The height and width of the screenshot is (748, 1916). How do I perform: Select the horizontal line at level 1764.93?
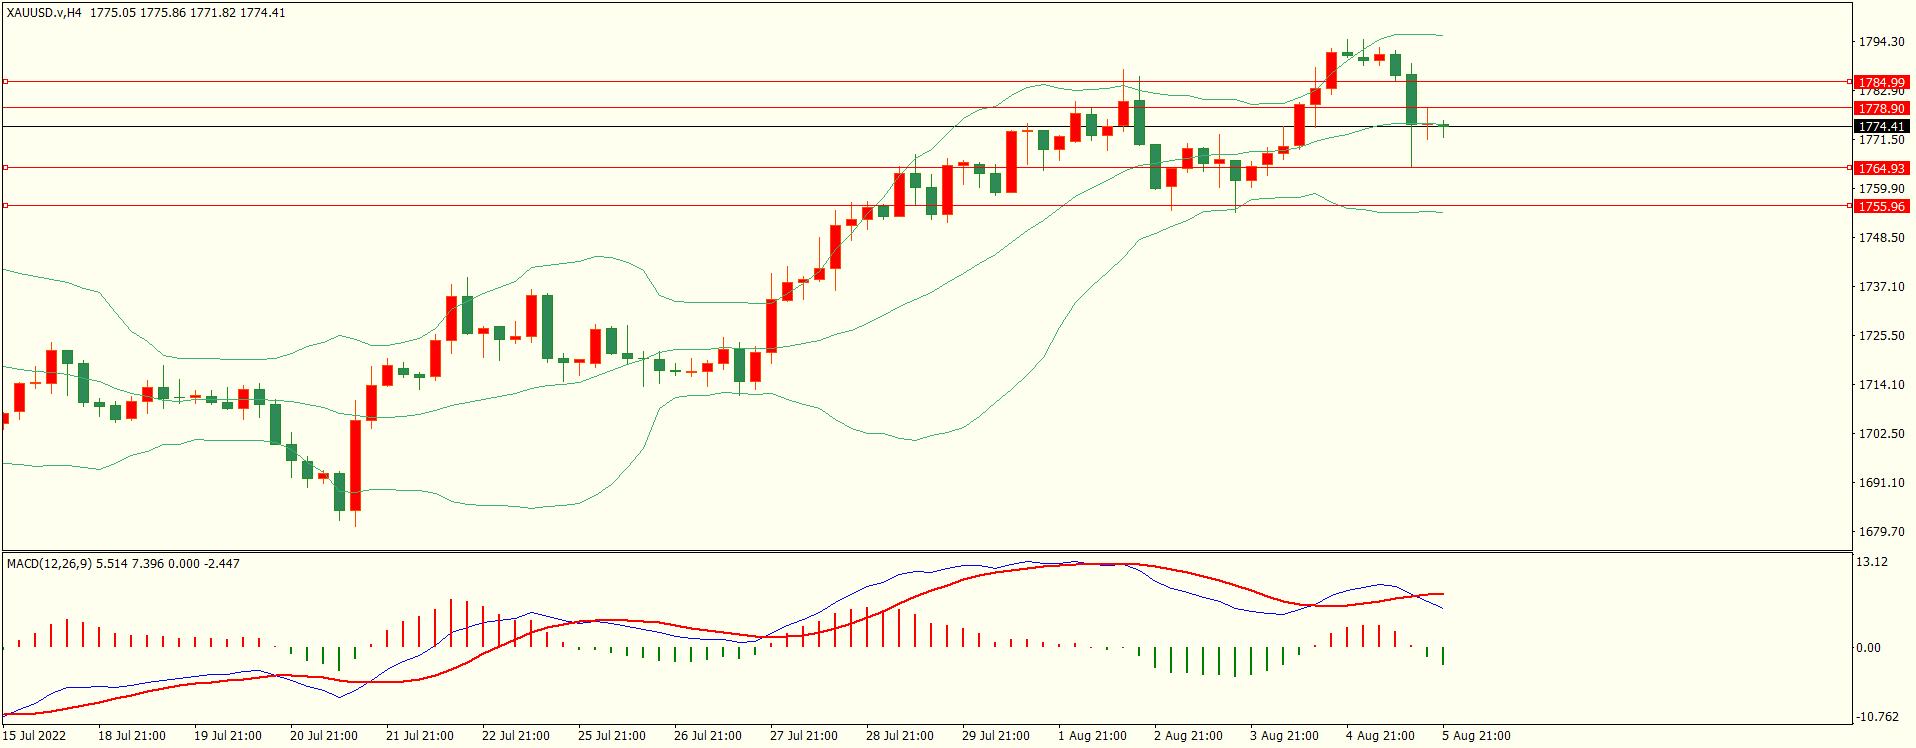click(x=926, y=168)
